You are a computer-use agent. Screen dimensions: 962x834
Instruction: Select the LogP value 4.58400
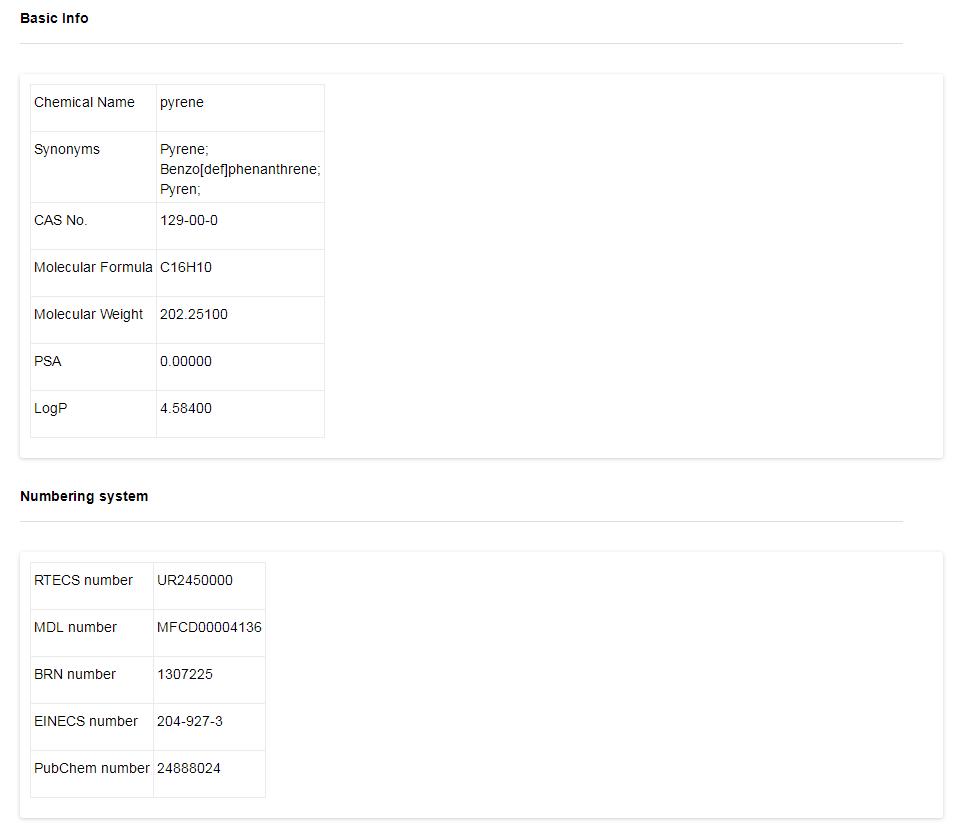tap(186, 408)
